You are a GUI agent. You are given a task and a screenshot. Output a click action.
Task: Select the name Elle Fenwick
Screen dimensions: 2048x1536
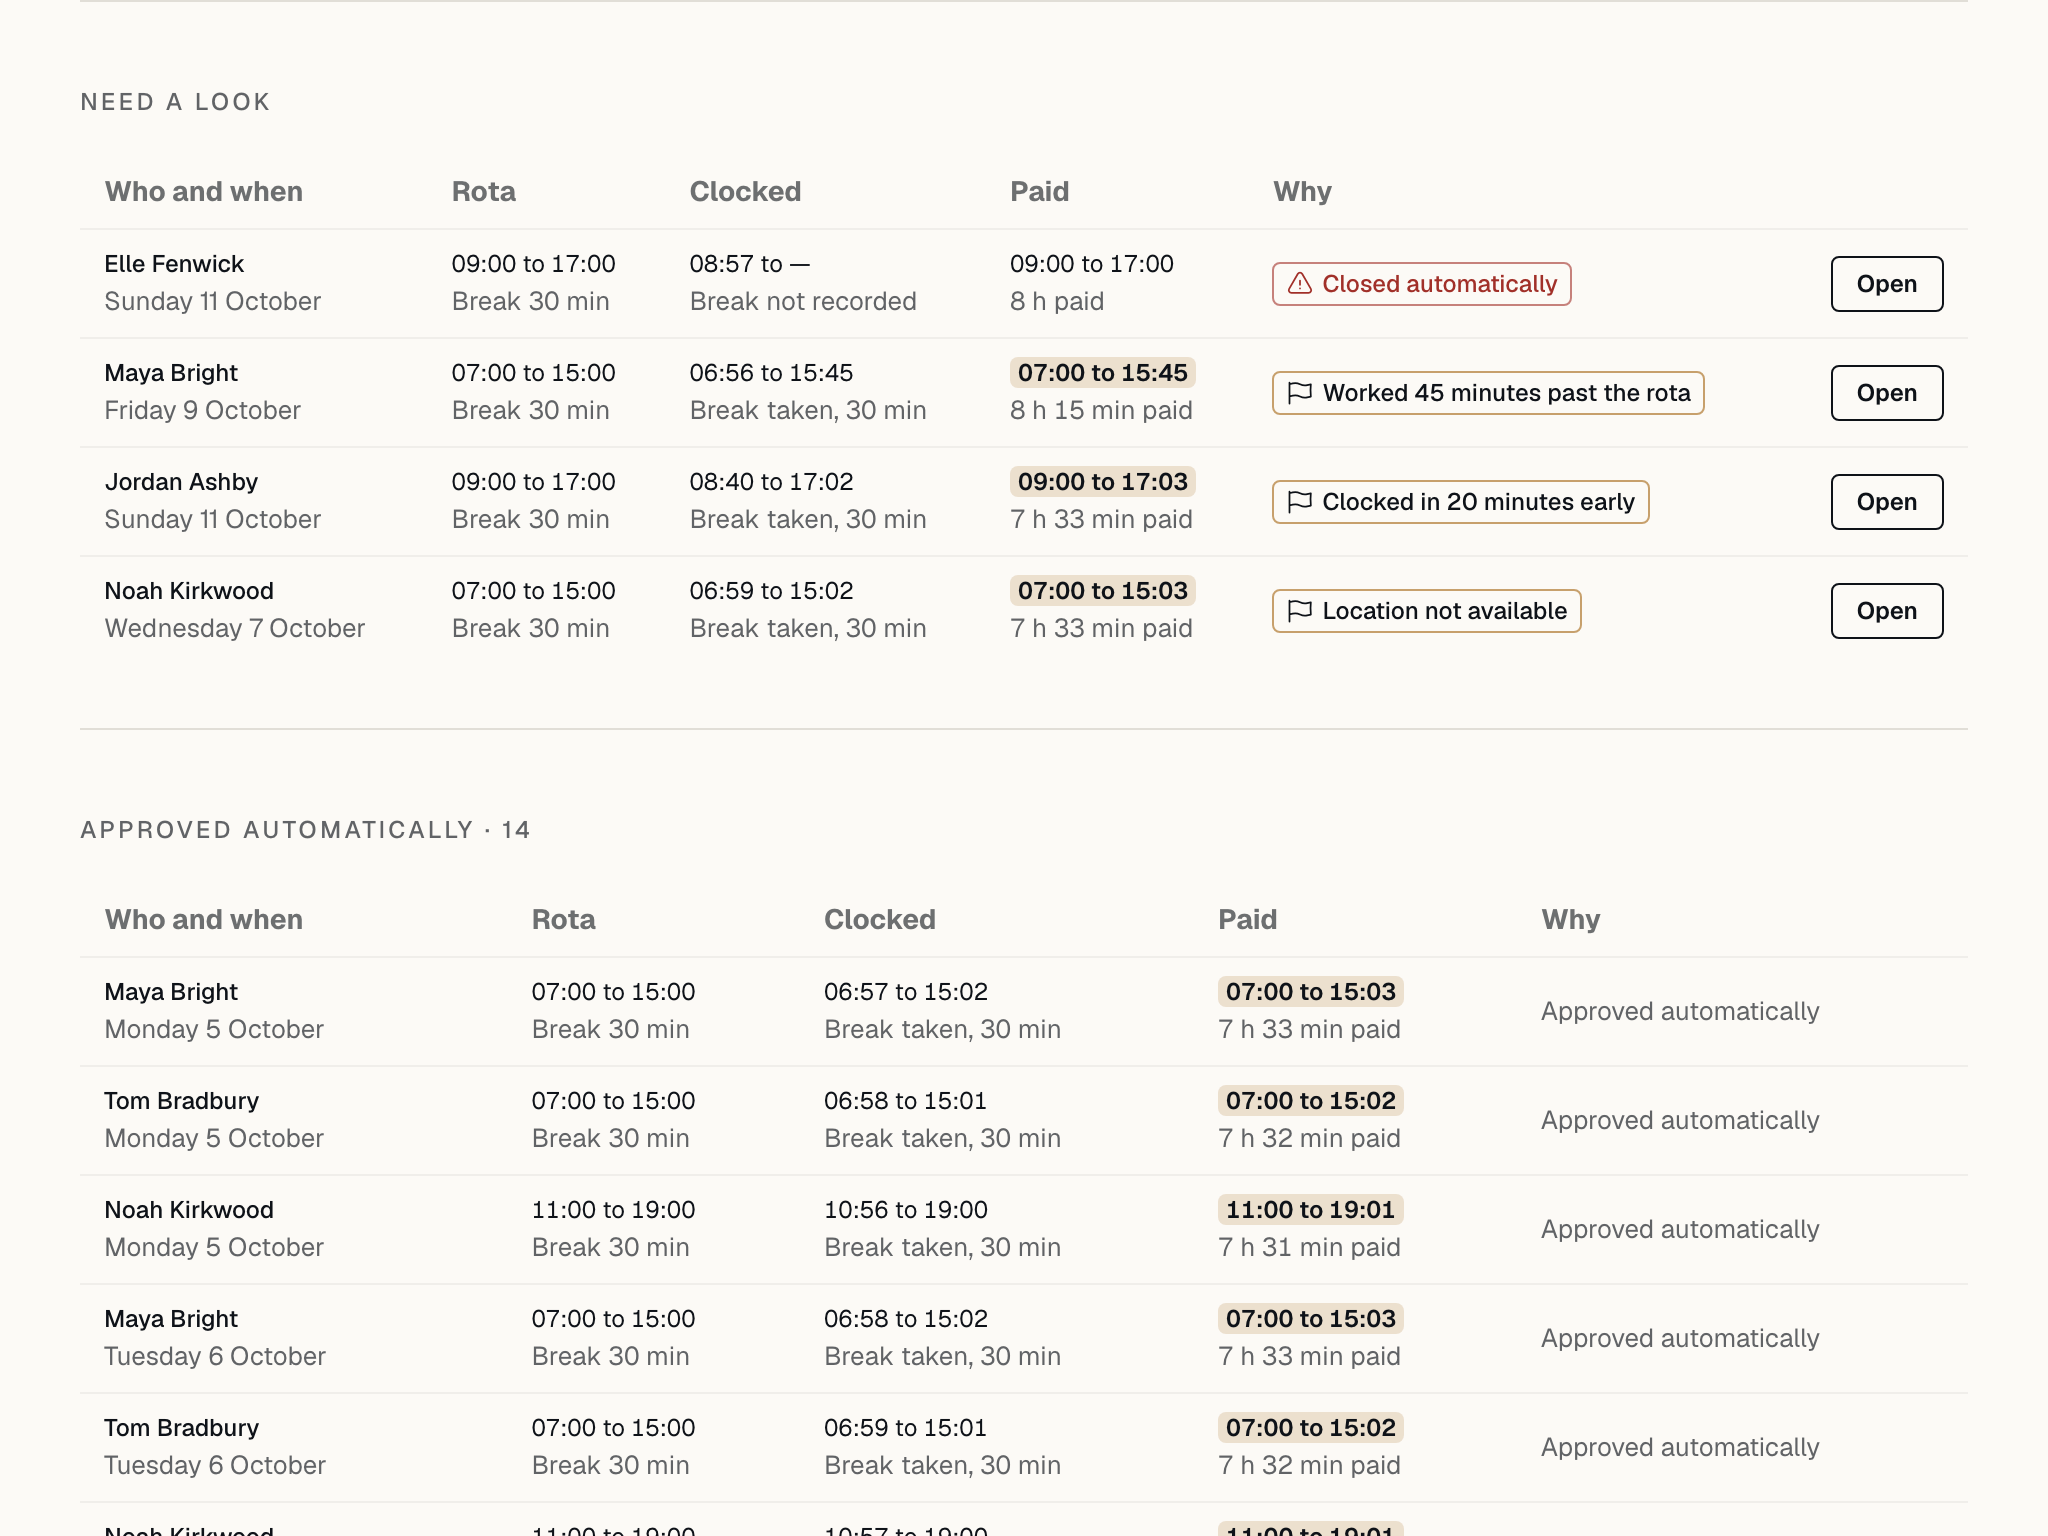click(x=174, y=264)
